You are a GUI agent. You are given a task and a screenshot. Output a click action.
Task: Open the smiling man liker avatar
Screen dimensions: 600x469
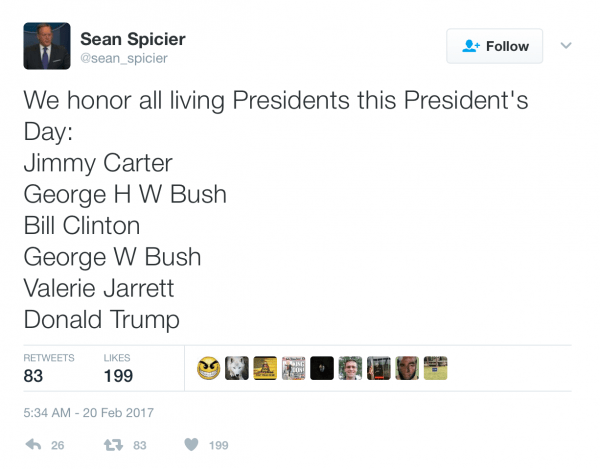tap(350, 368)
